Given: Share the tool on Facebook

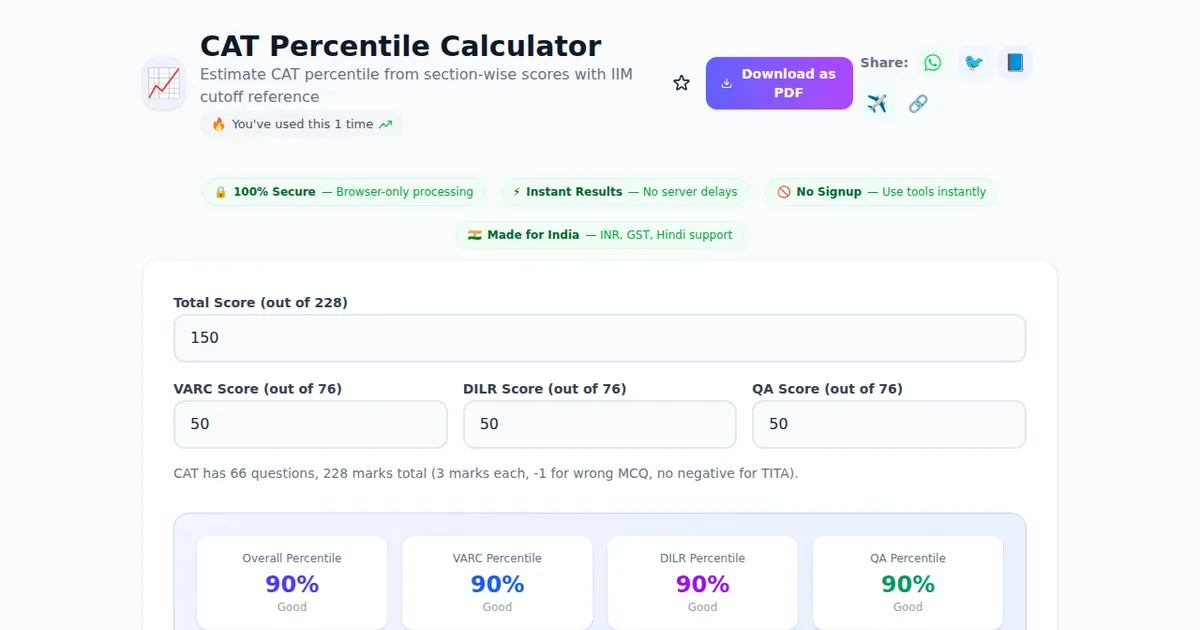Looking at the screenshot, I should coord(1015,62).
